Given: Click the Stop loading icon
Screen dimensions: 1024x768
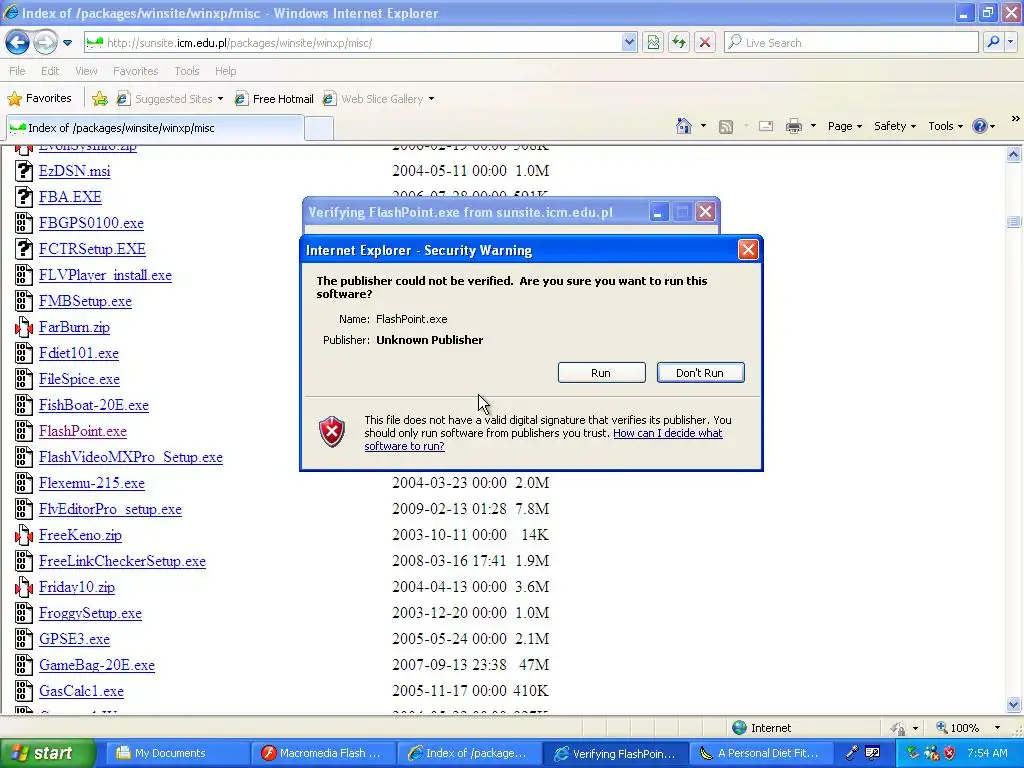Looking at the screenshot, I should click(x=705, y=42).
